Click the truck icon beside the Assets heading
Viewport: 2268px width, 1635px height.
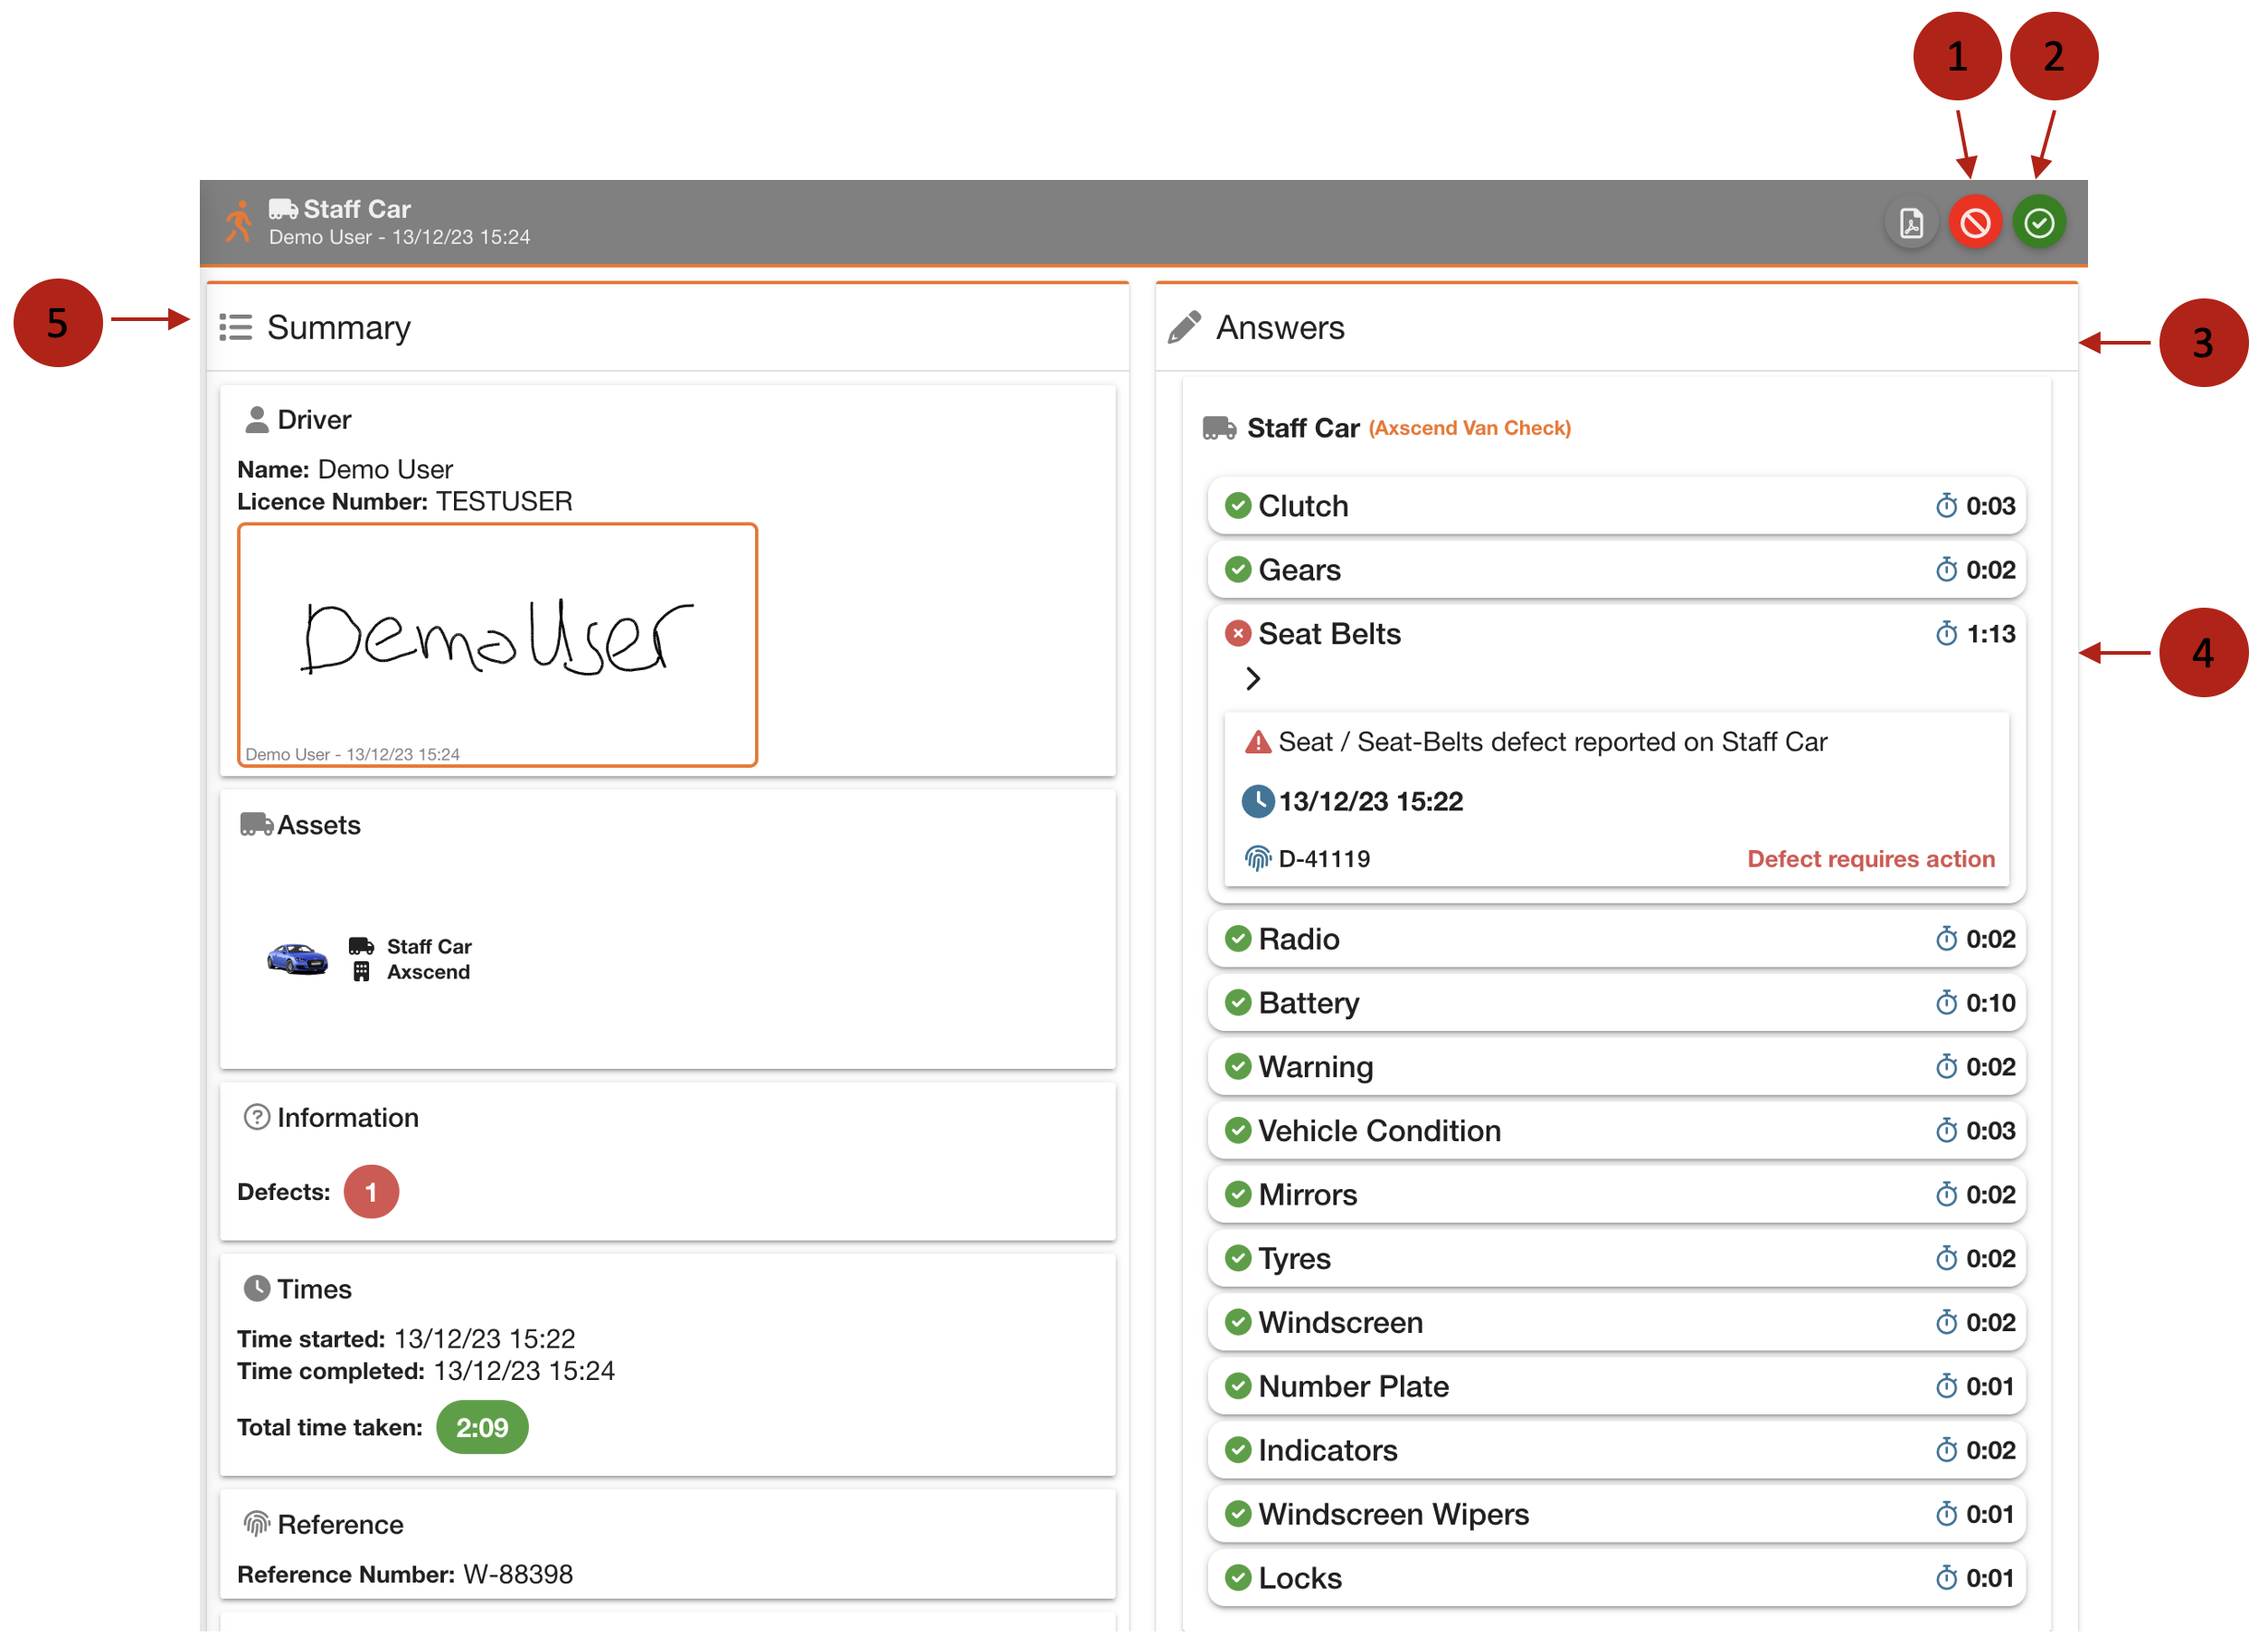[x=257, y=824]
